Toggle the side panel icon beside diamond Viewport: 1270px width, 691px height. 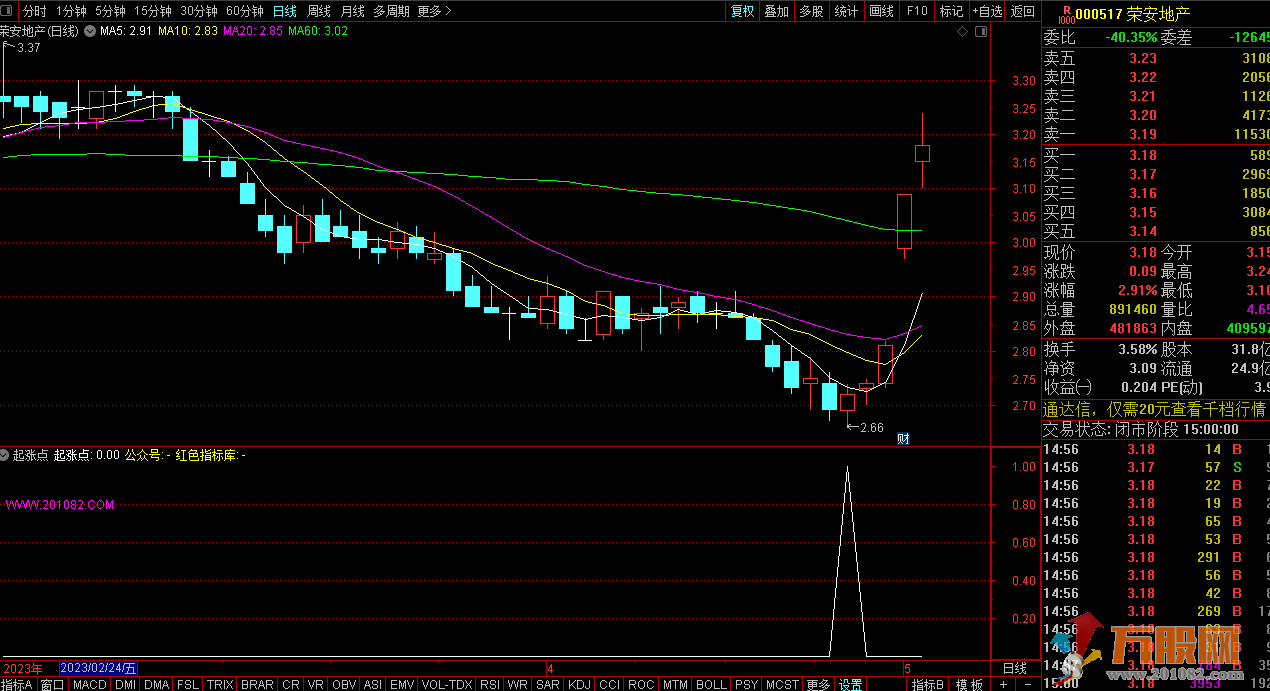[x=982, y=32]
